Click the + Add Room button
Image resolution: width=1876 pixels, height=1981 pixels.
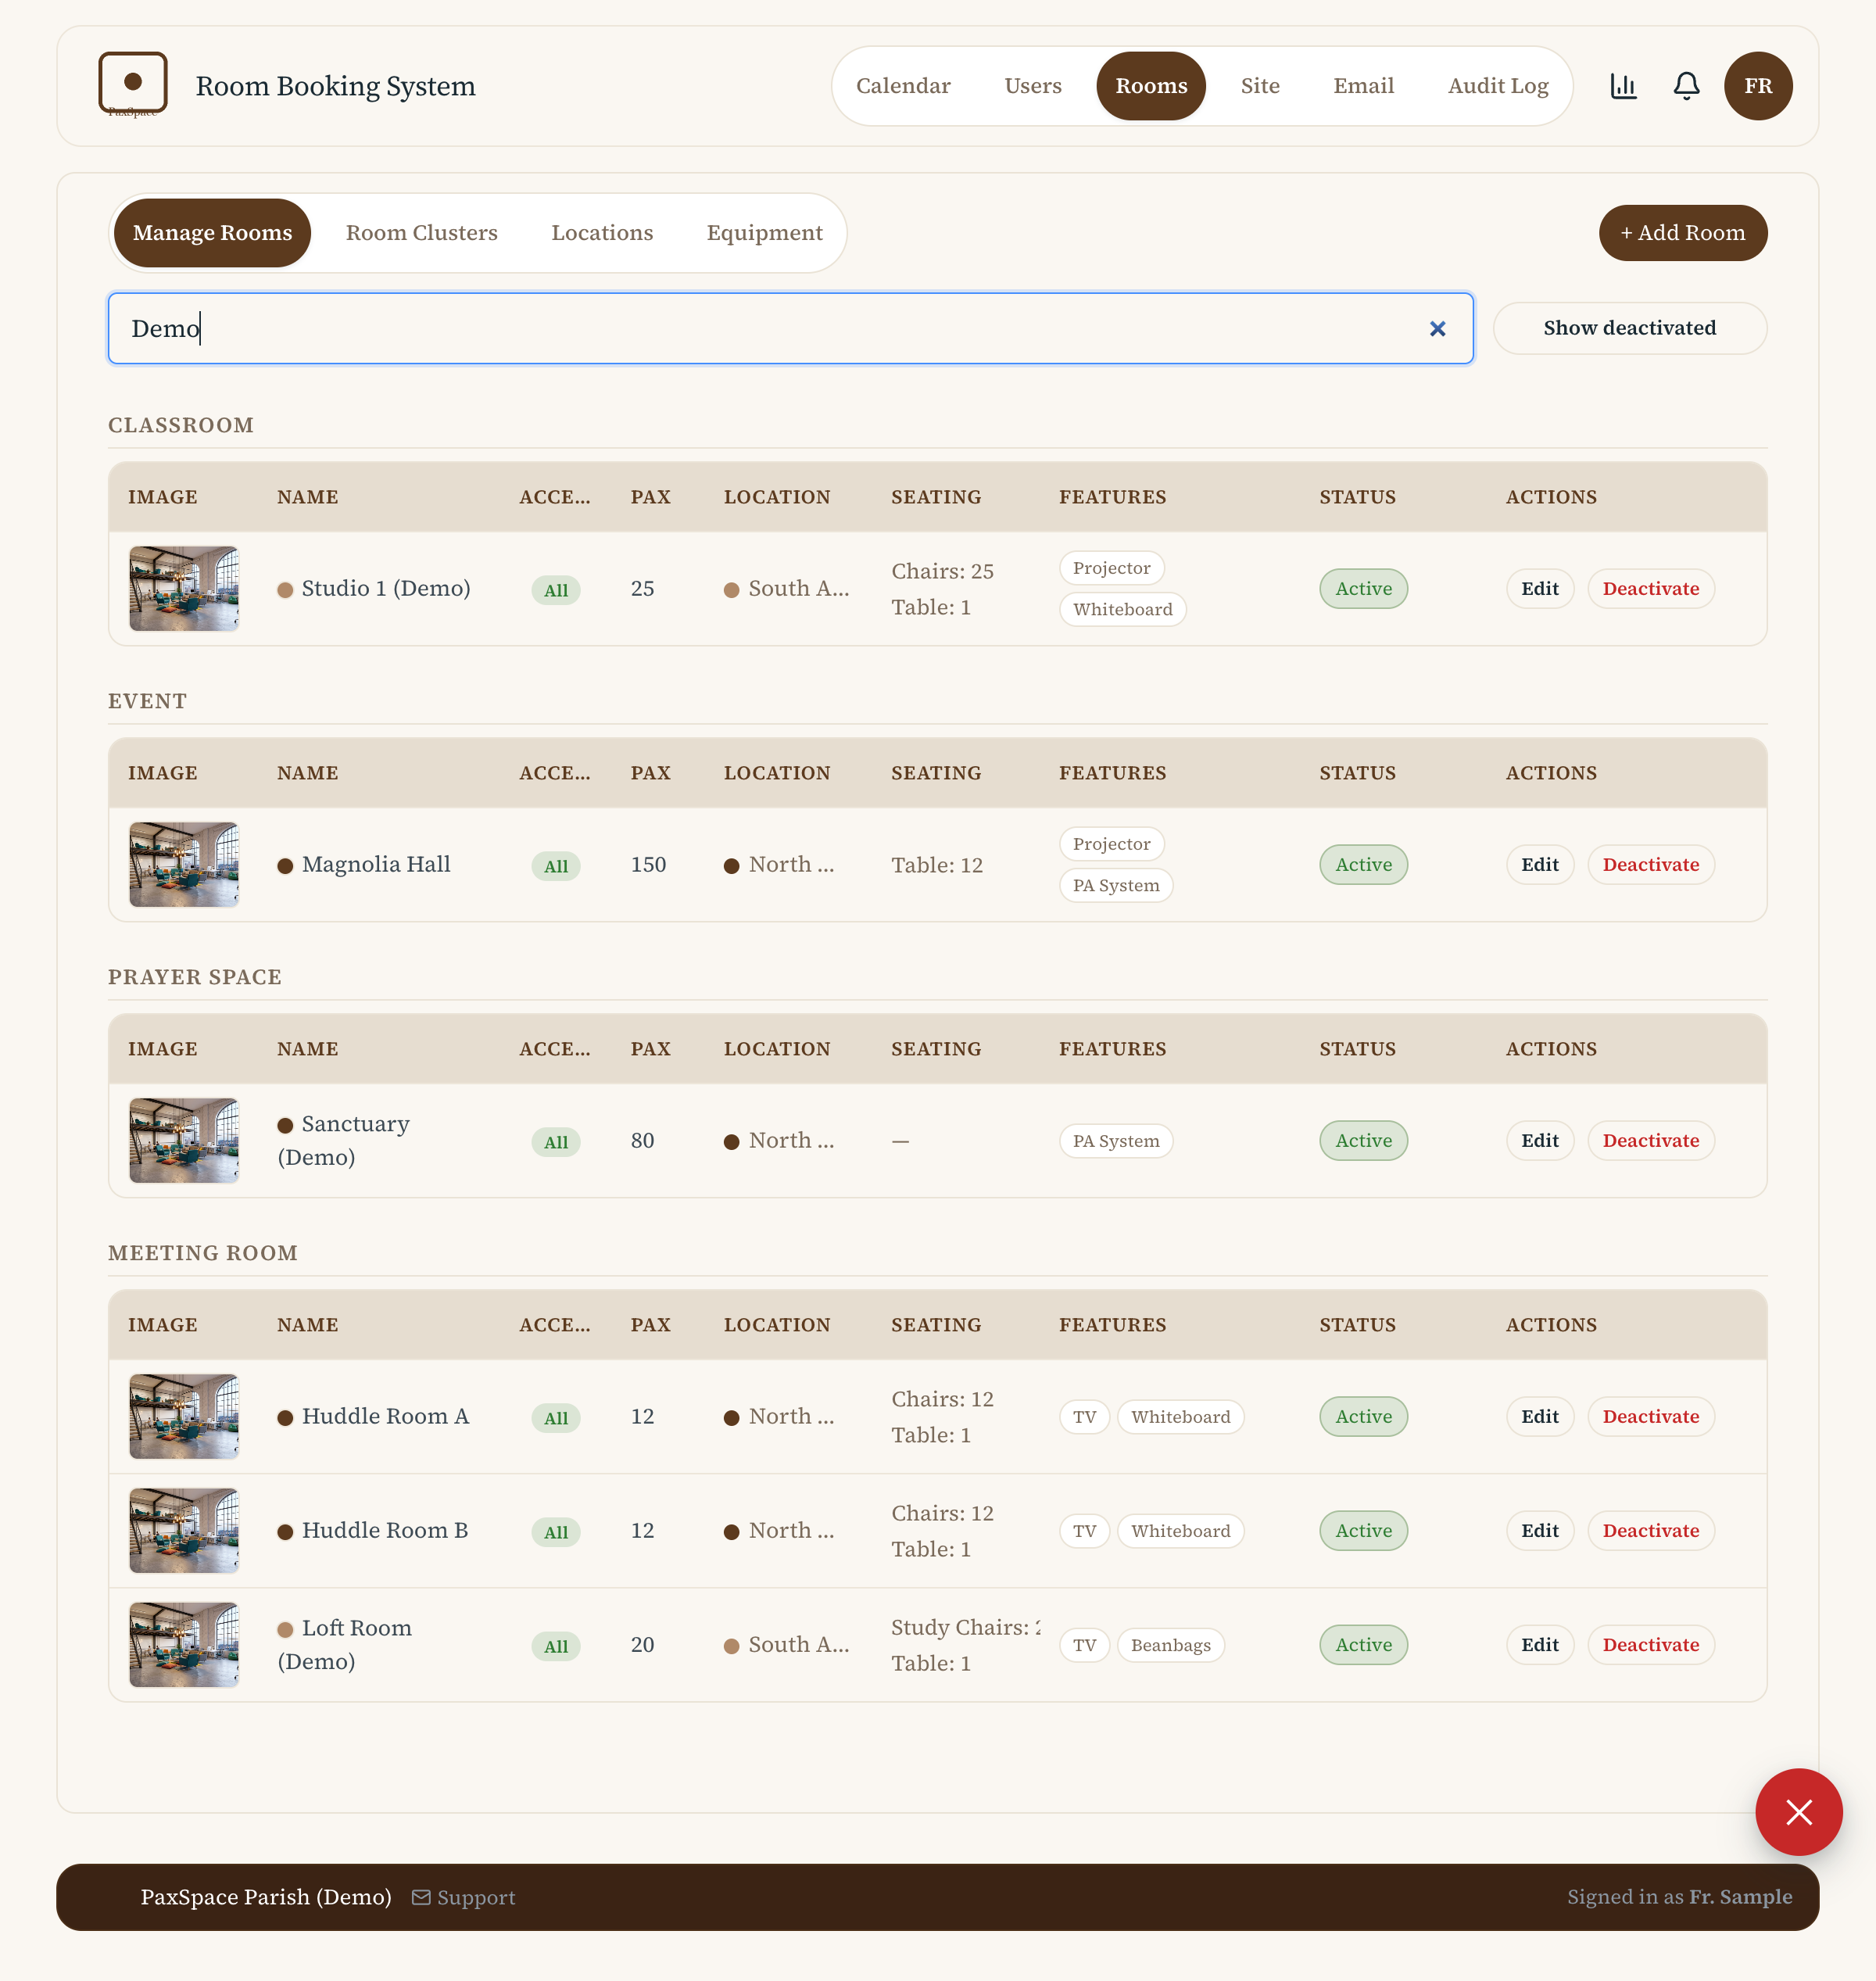tap(1682, 233)
